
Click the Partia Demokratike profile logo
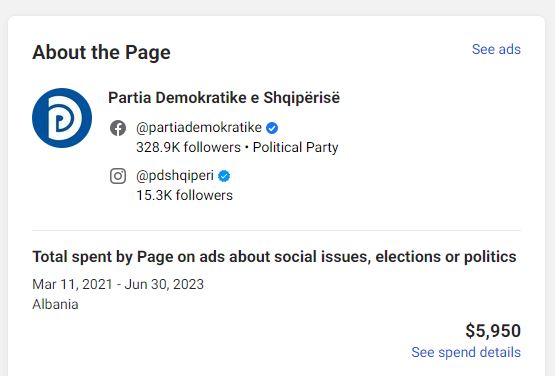[62, 118]
